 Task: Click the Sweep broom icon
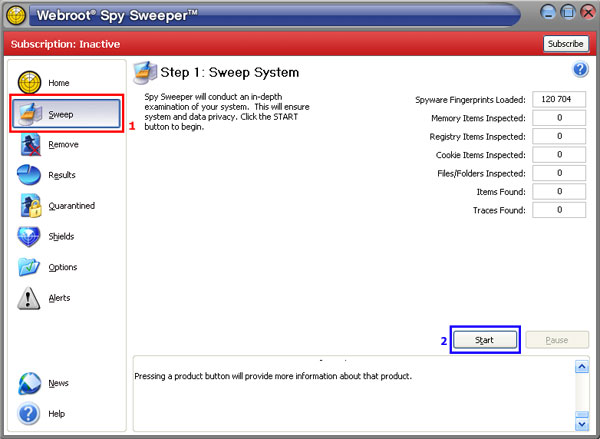30,114
